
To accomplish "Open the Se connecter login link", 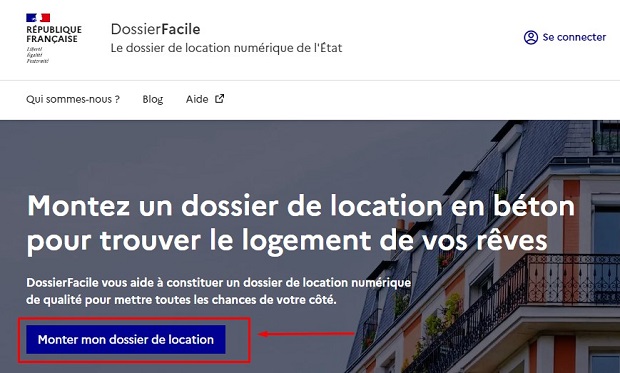I will coord(565,38).
